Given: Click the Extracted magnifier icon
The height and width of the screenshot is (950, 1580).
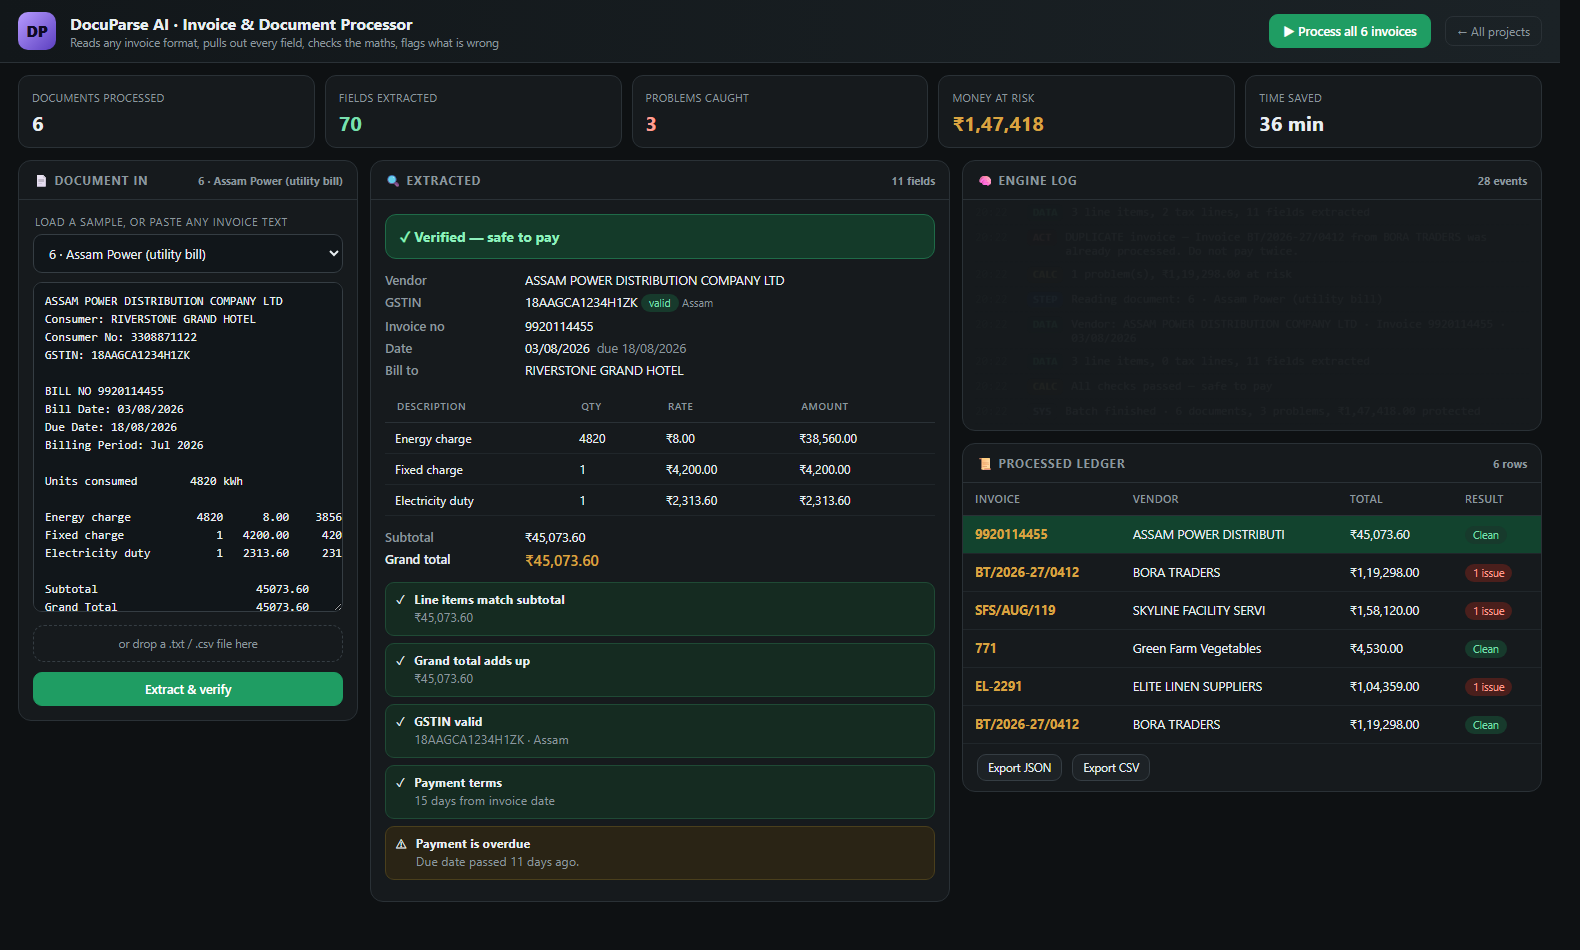Looking at the screenshot, I should pos(393,181).
